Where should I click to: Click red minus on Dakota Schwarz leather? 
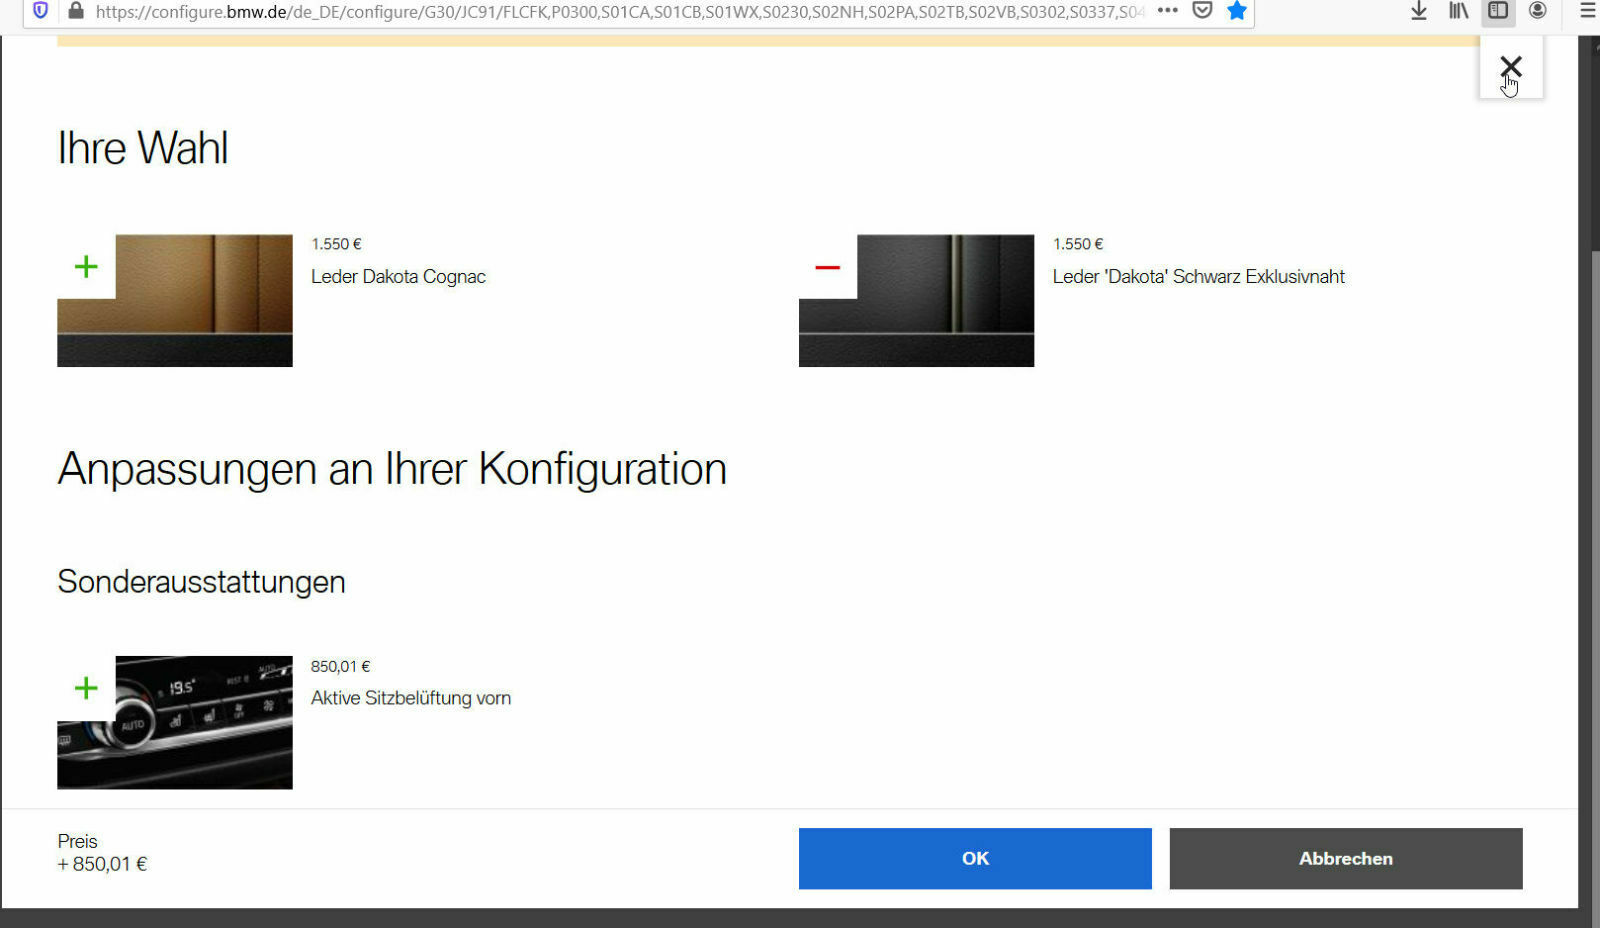click(x=827, y=267)
